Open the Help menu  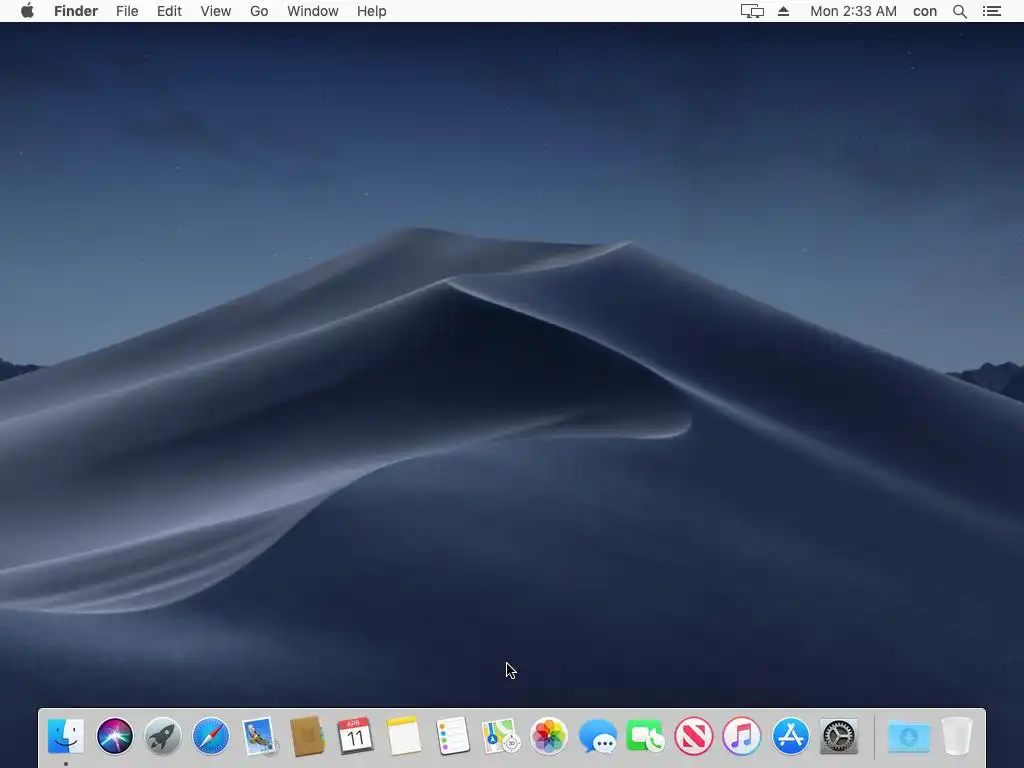click(x=372, y=11)
